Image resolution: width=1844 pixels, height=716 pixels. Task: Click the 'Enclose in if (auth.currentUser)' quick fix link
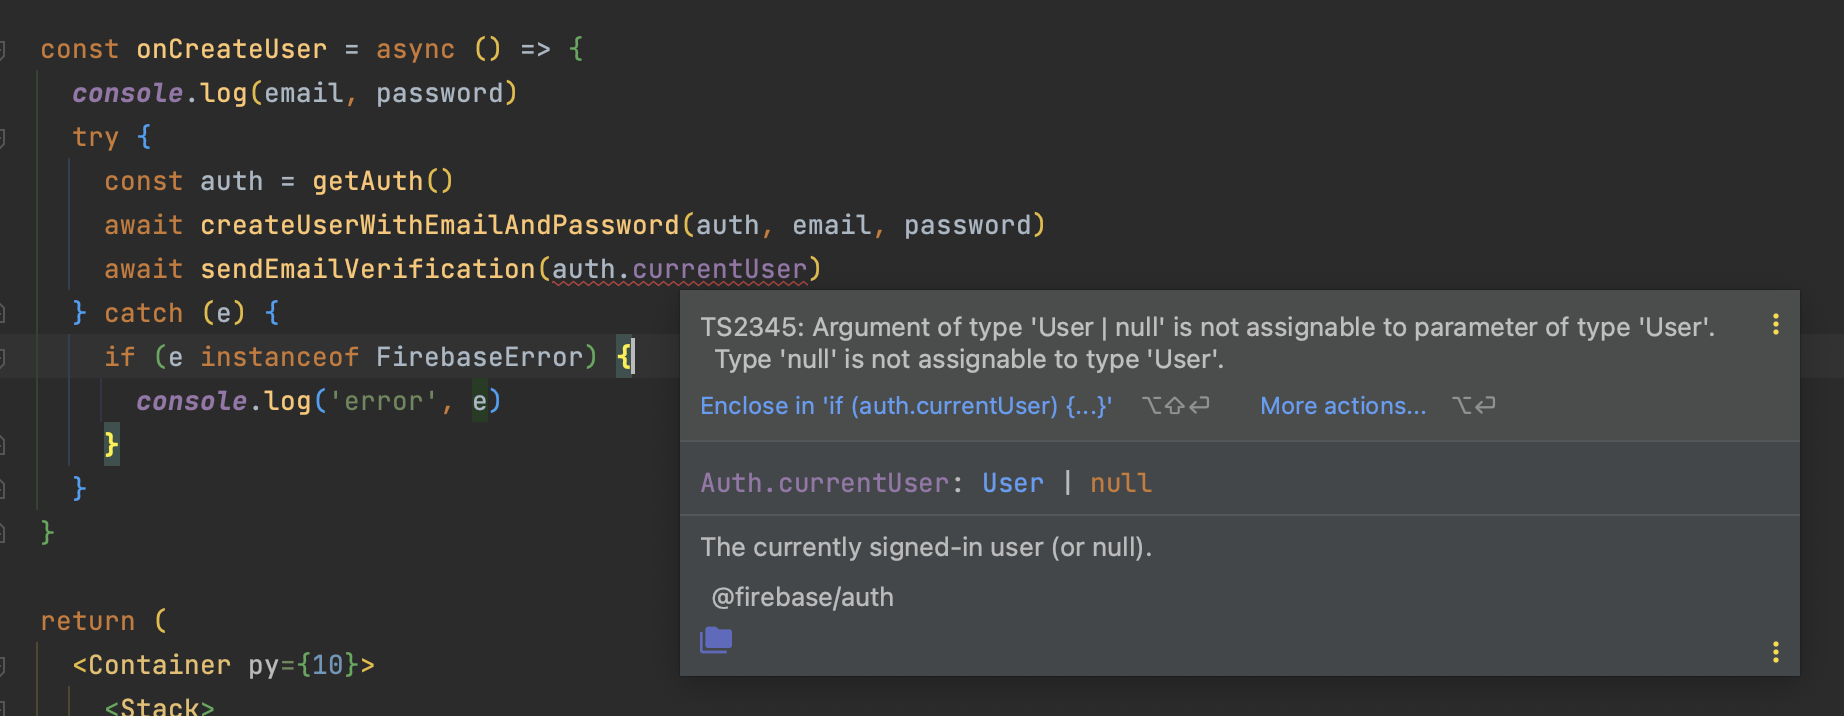coord(906,406)
